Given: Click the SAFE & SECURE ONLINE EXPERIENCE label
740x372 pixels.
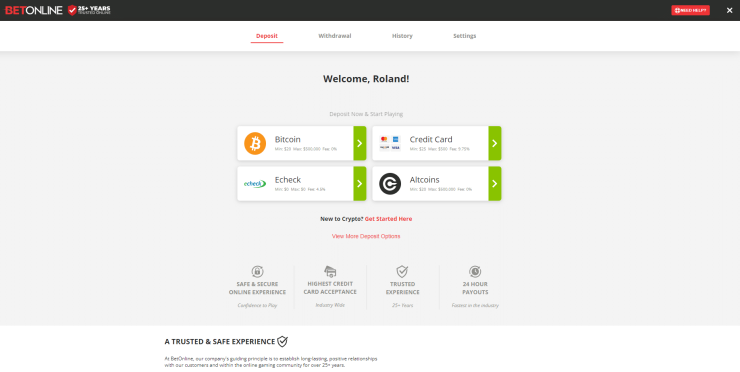Looking at the screenshot, I should 257,288.
